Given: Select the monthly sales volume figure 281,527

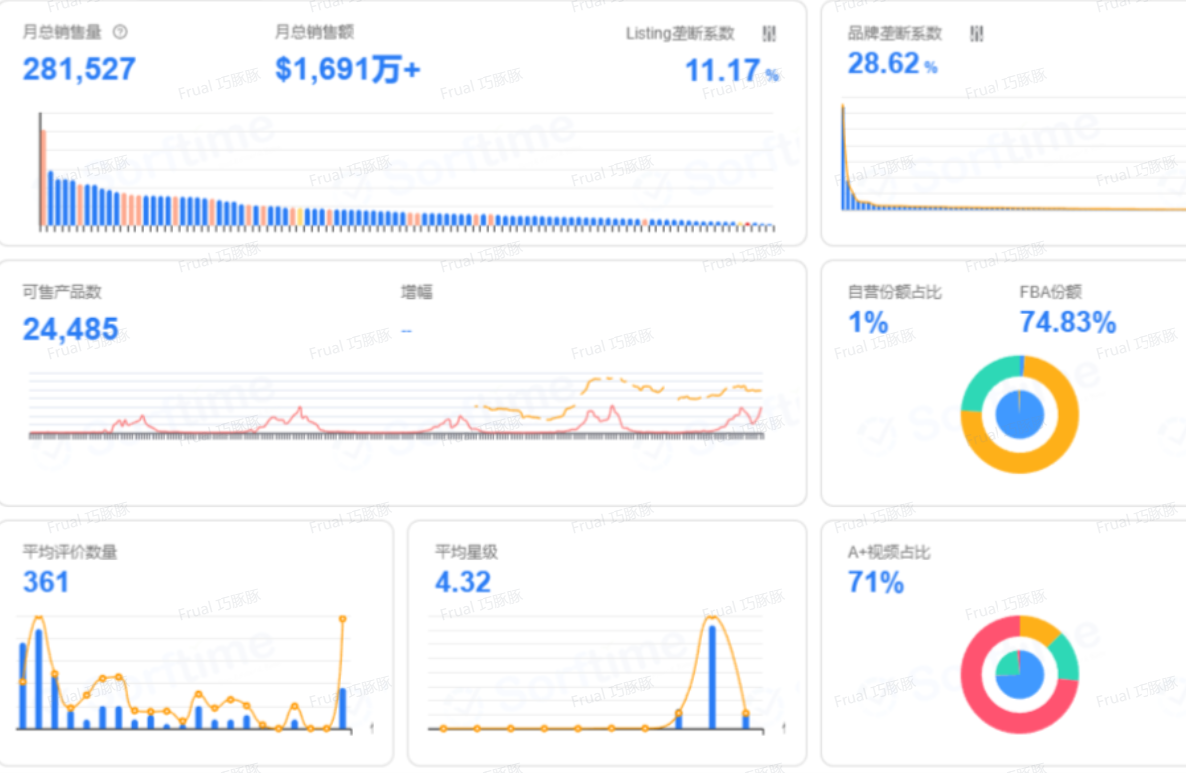Looking at the screenshot, I should pos(79,69).
